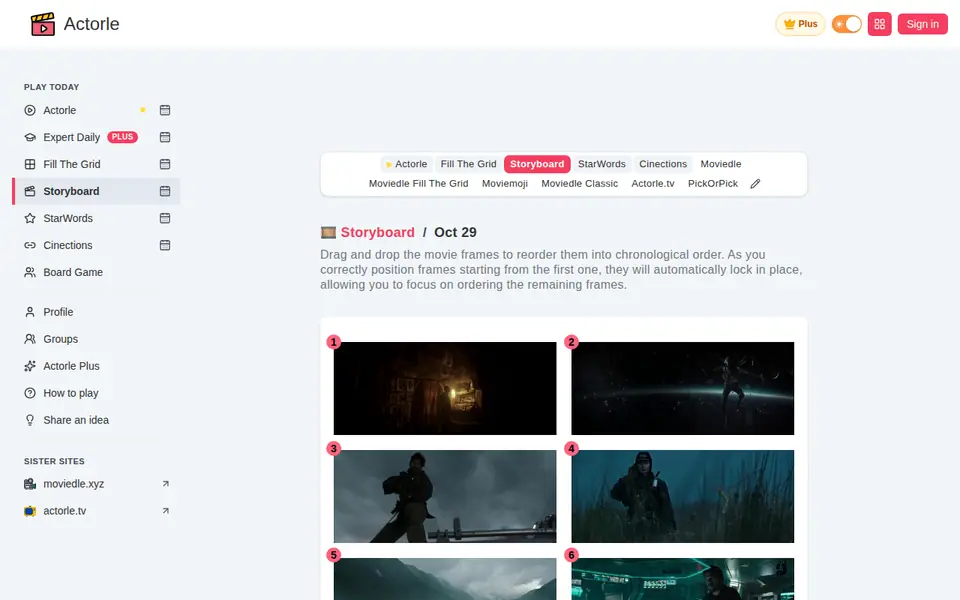Open the games grid menu icon

point(879,24)
